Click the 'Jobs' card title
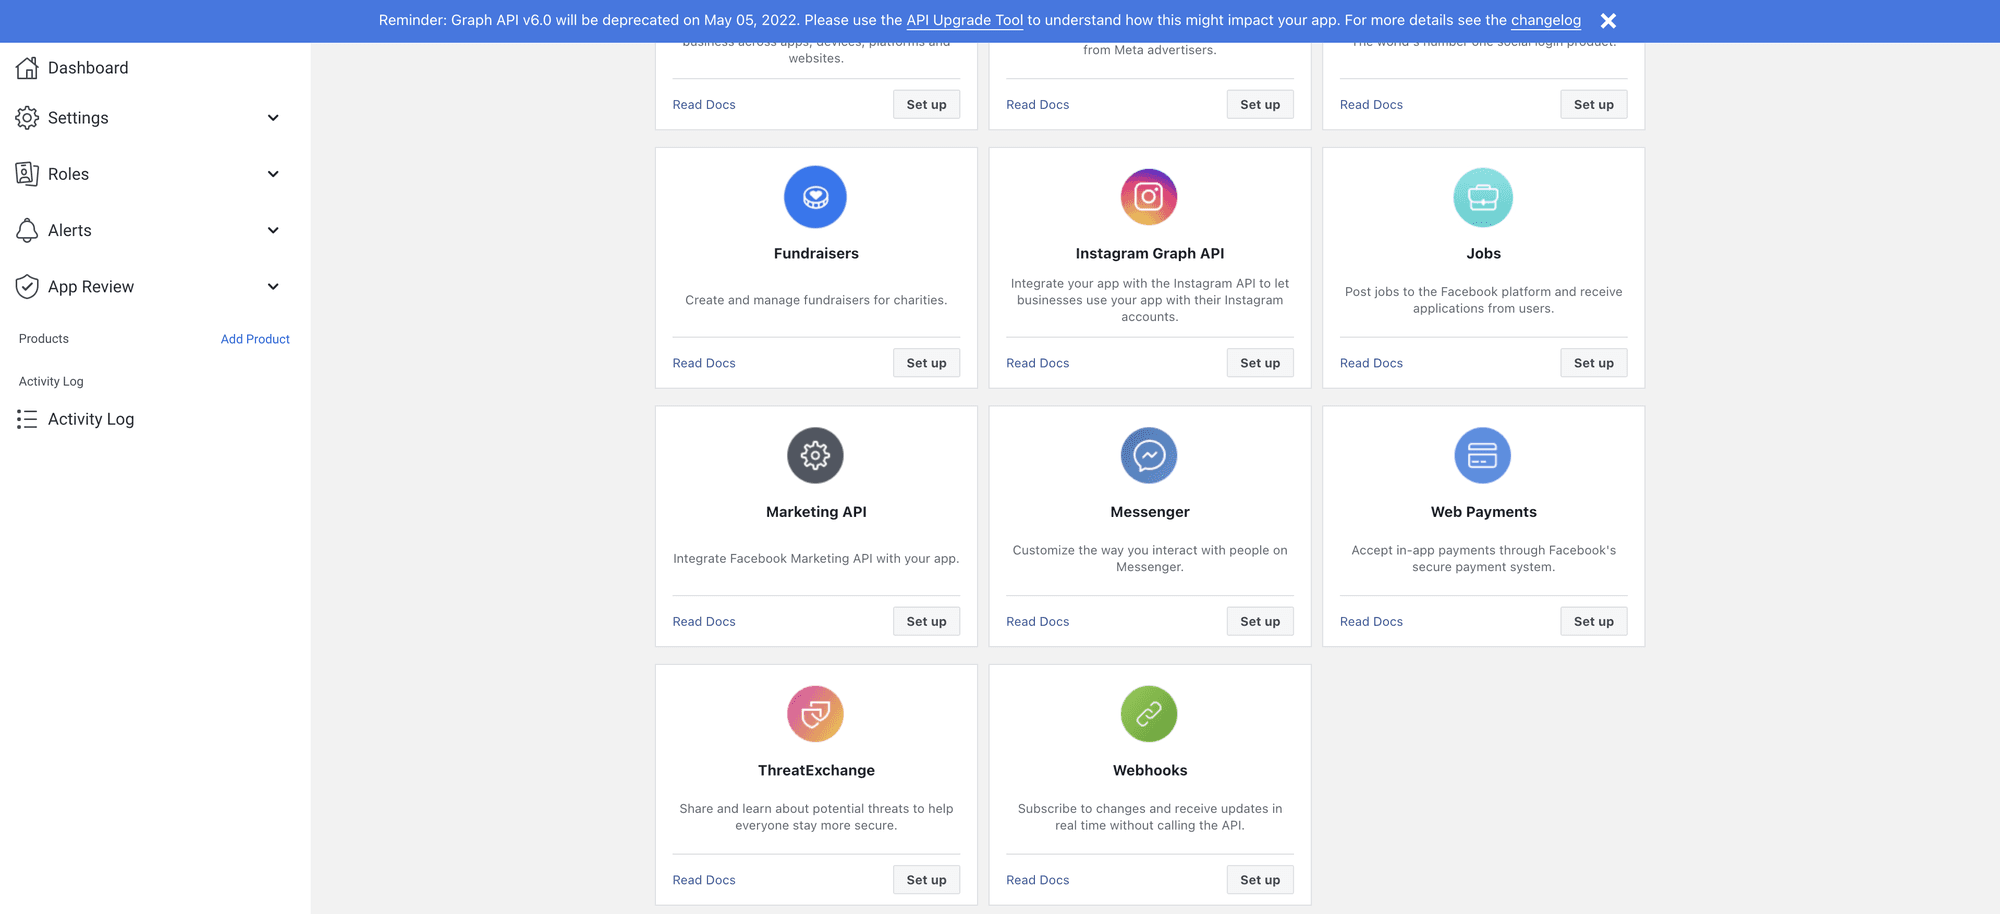 coord(1483,253)
